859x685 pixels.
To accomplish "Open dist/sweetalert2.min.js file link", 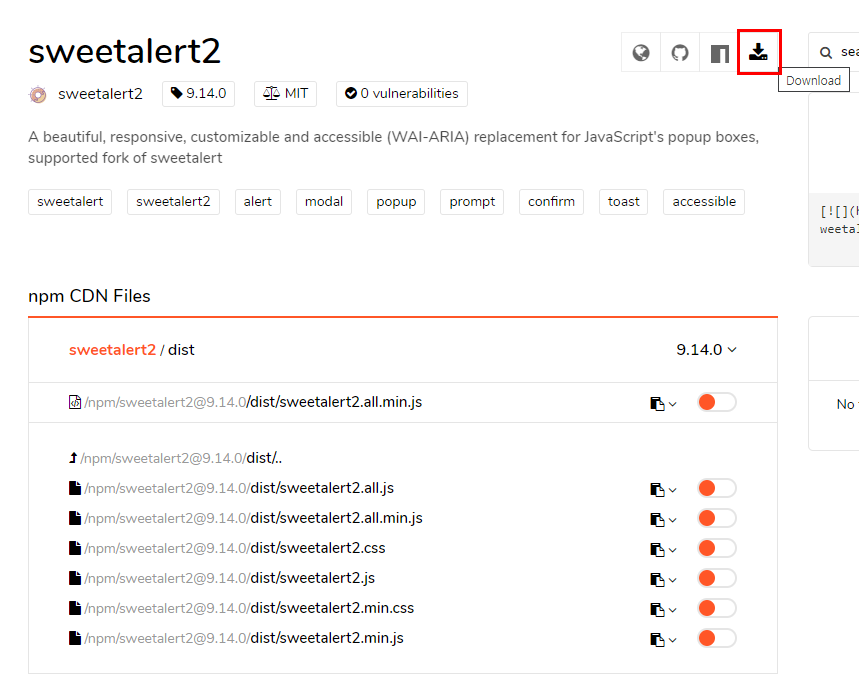I will tap(244, 638).
